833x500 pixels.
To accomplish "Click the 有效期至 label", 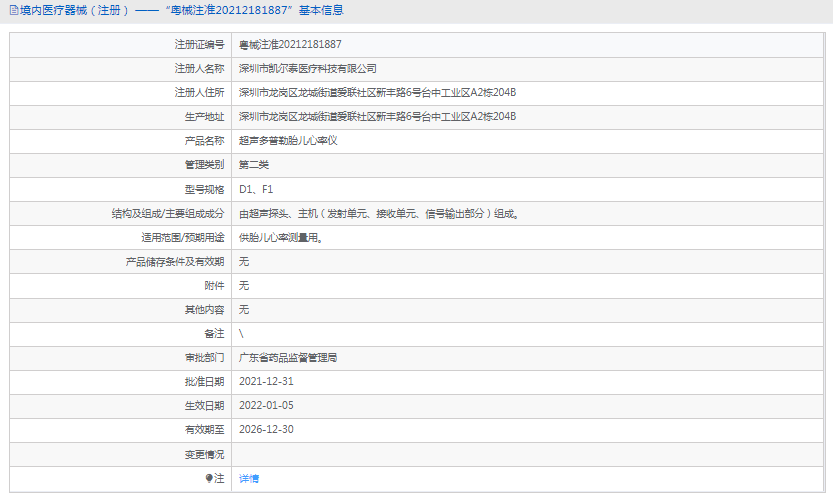I will pyautogui.click(x=205, y=430).
